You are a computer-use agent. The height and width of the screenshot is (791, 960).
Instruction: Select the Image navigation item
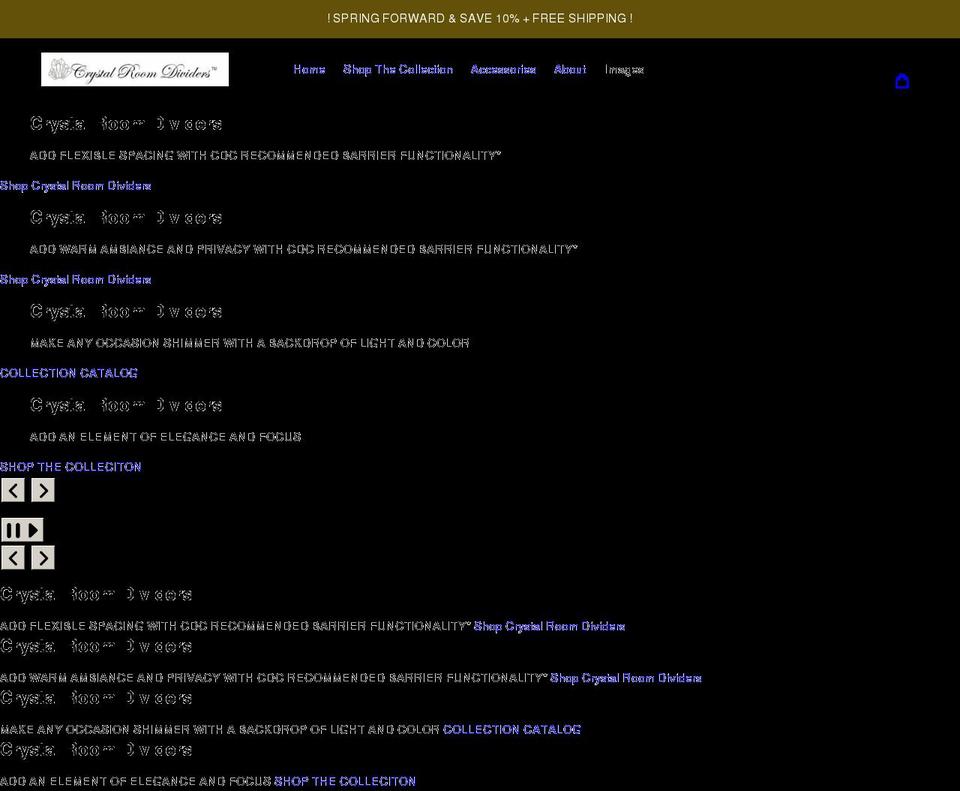pos(623,69)
